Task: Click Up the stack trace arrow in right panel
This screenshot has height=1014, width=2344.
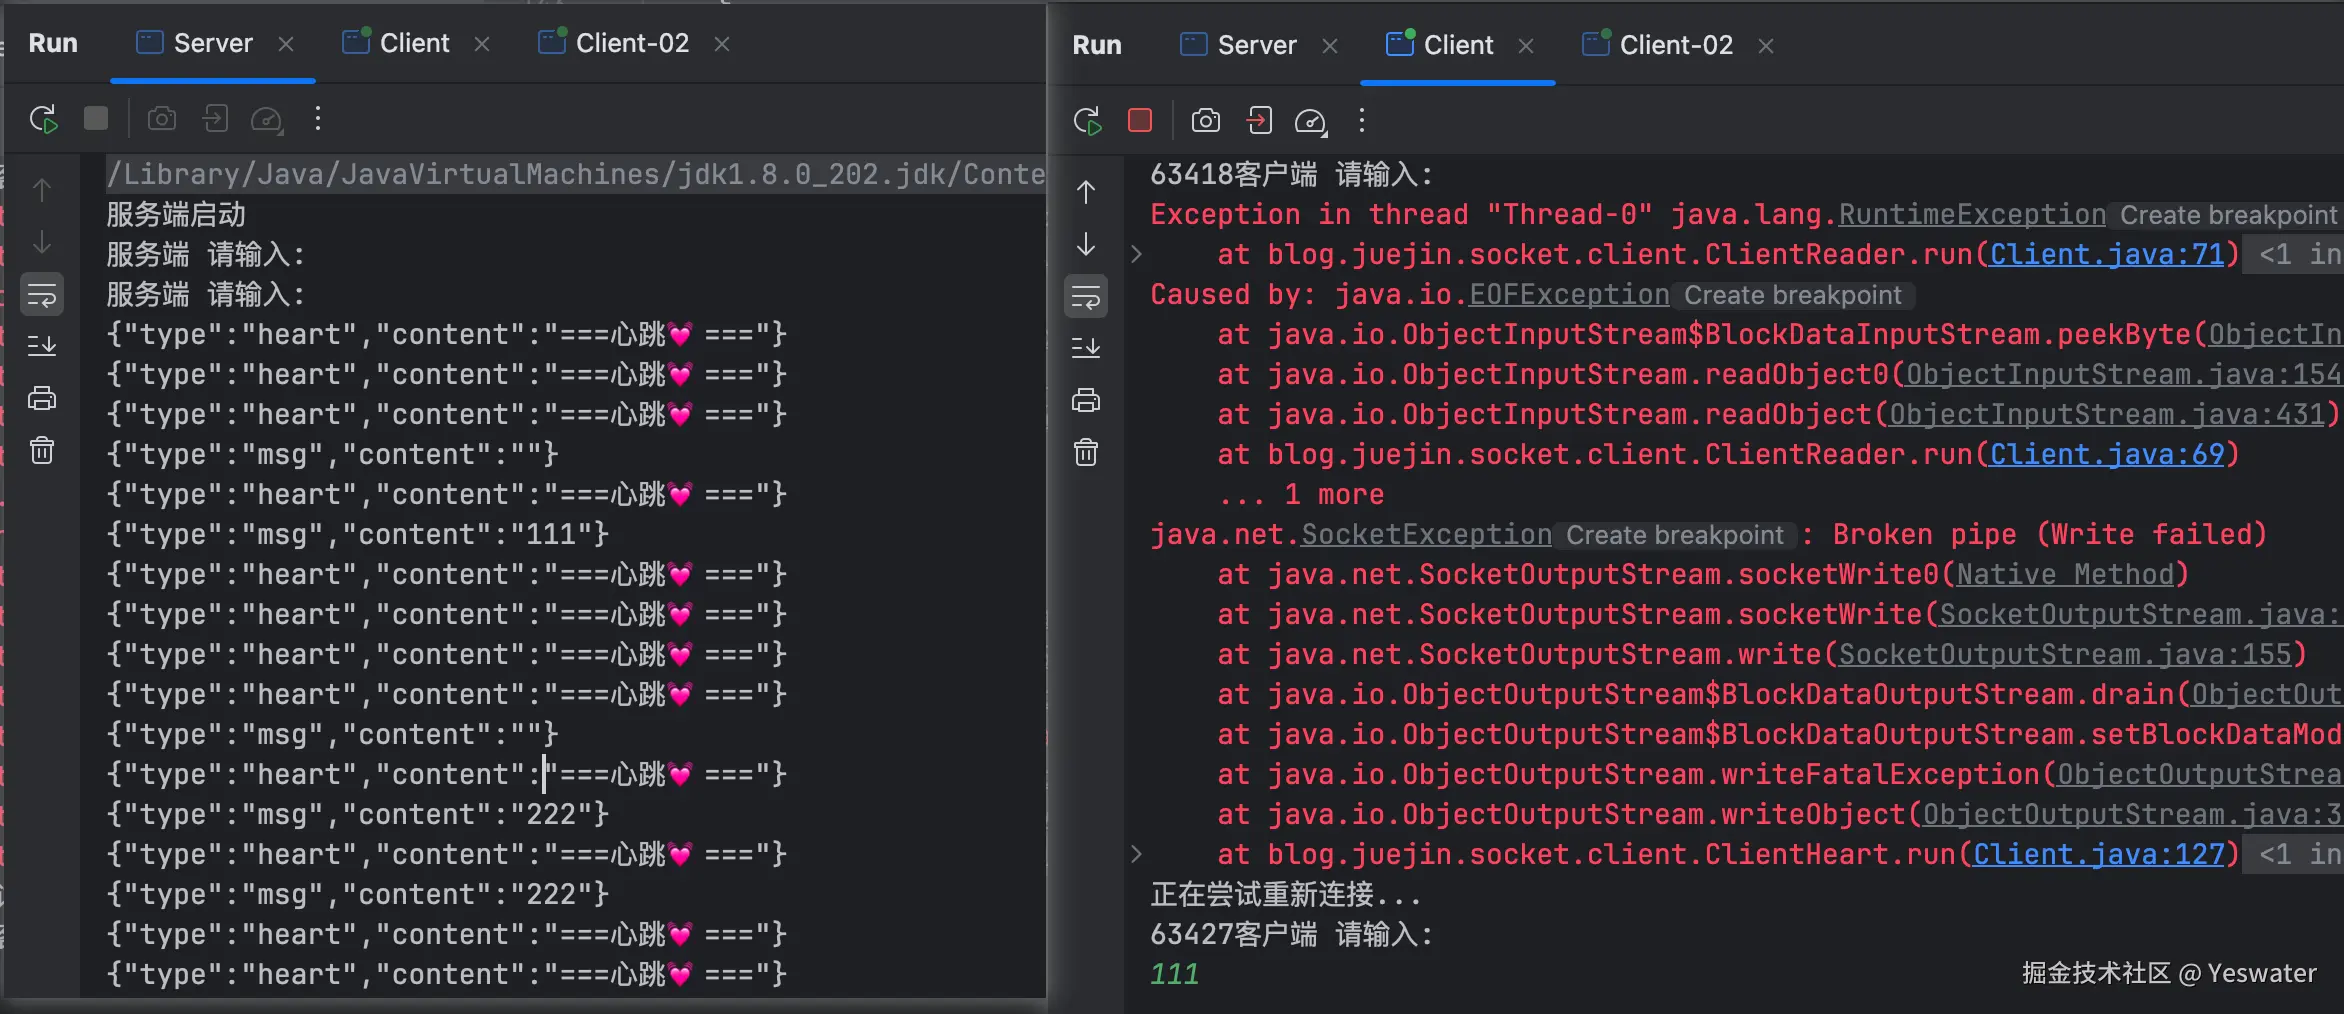Action: point(1086,192)
